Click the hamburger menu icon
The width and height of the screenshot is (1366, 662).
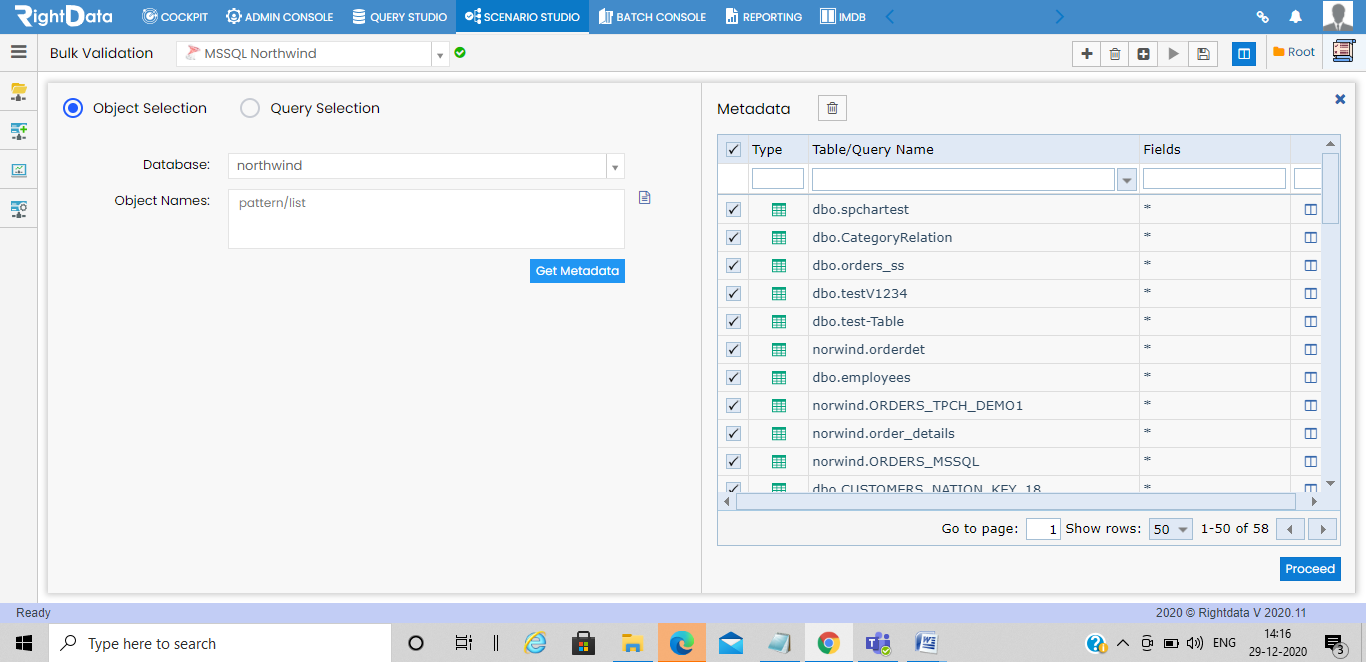point(18,53)
